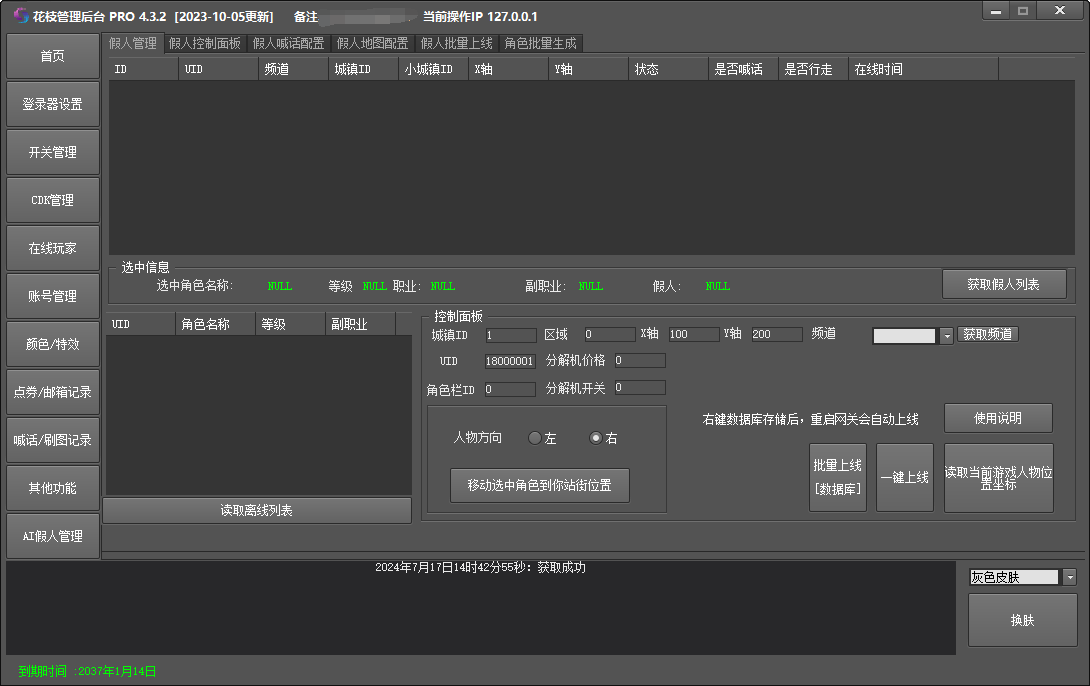Image resolution: width=1090 pixels, height=686 pixels.
Task: Open the 使用说明 instructions
Action: (998, 418)
